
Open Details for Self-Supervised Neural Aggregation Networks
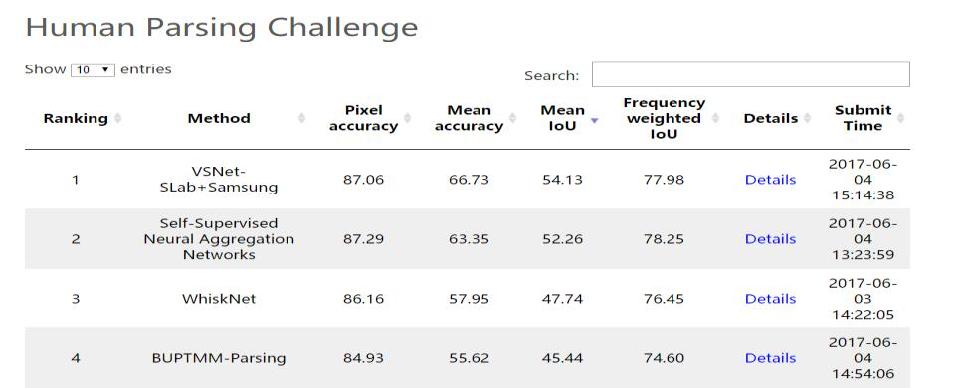[x=770, y=239]
